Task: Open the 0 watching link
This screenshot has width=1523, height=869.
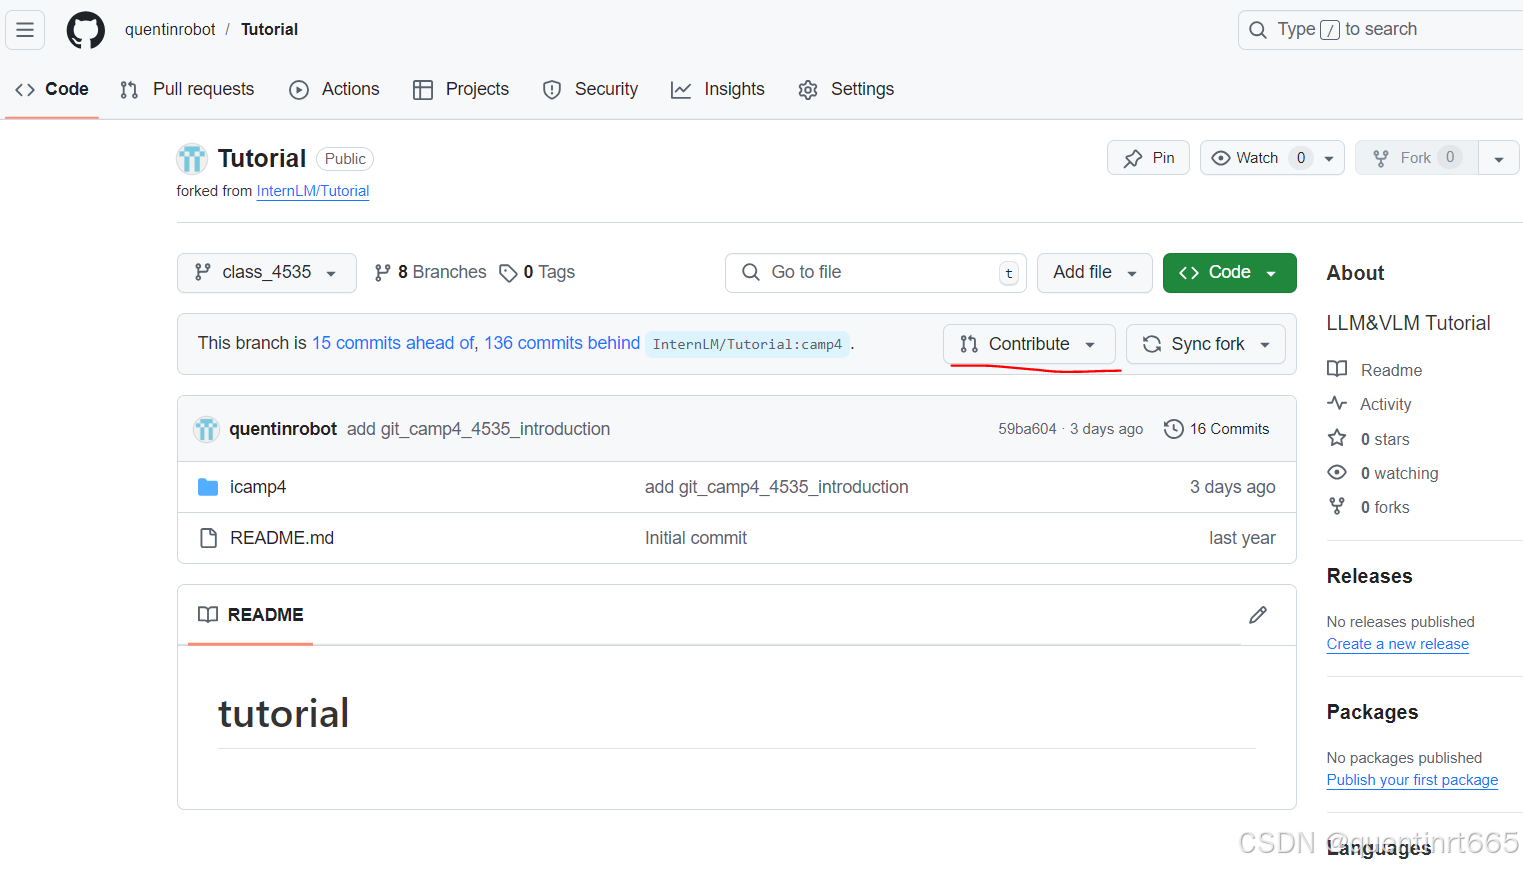Action: point(1383,473)
